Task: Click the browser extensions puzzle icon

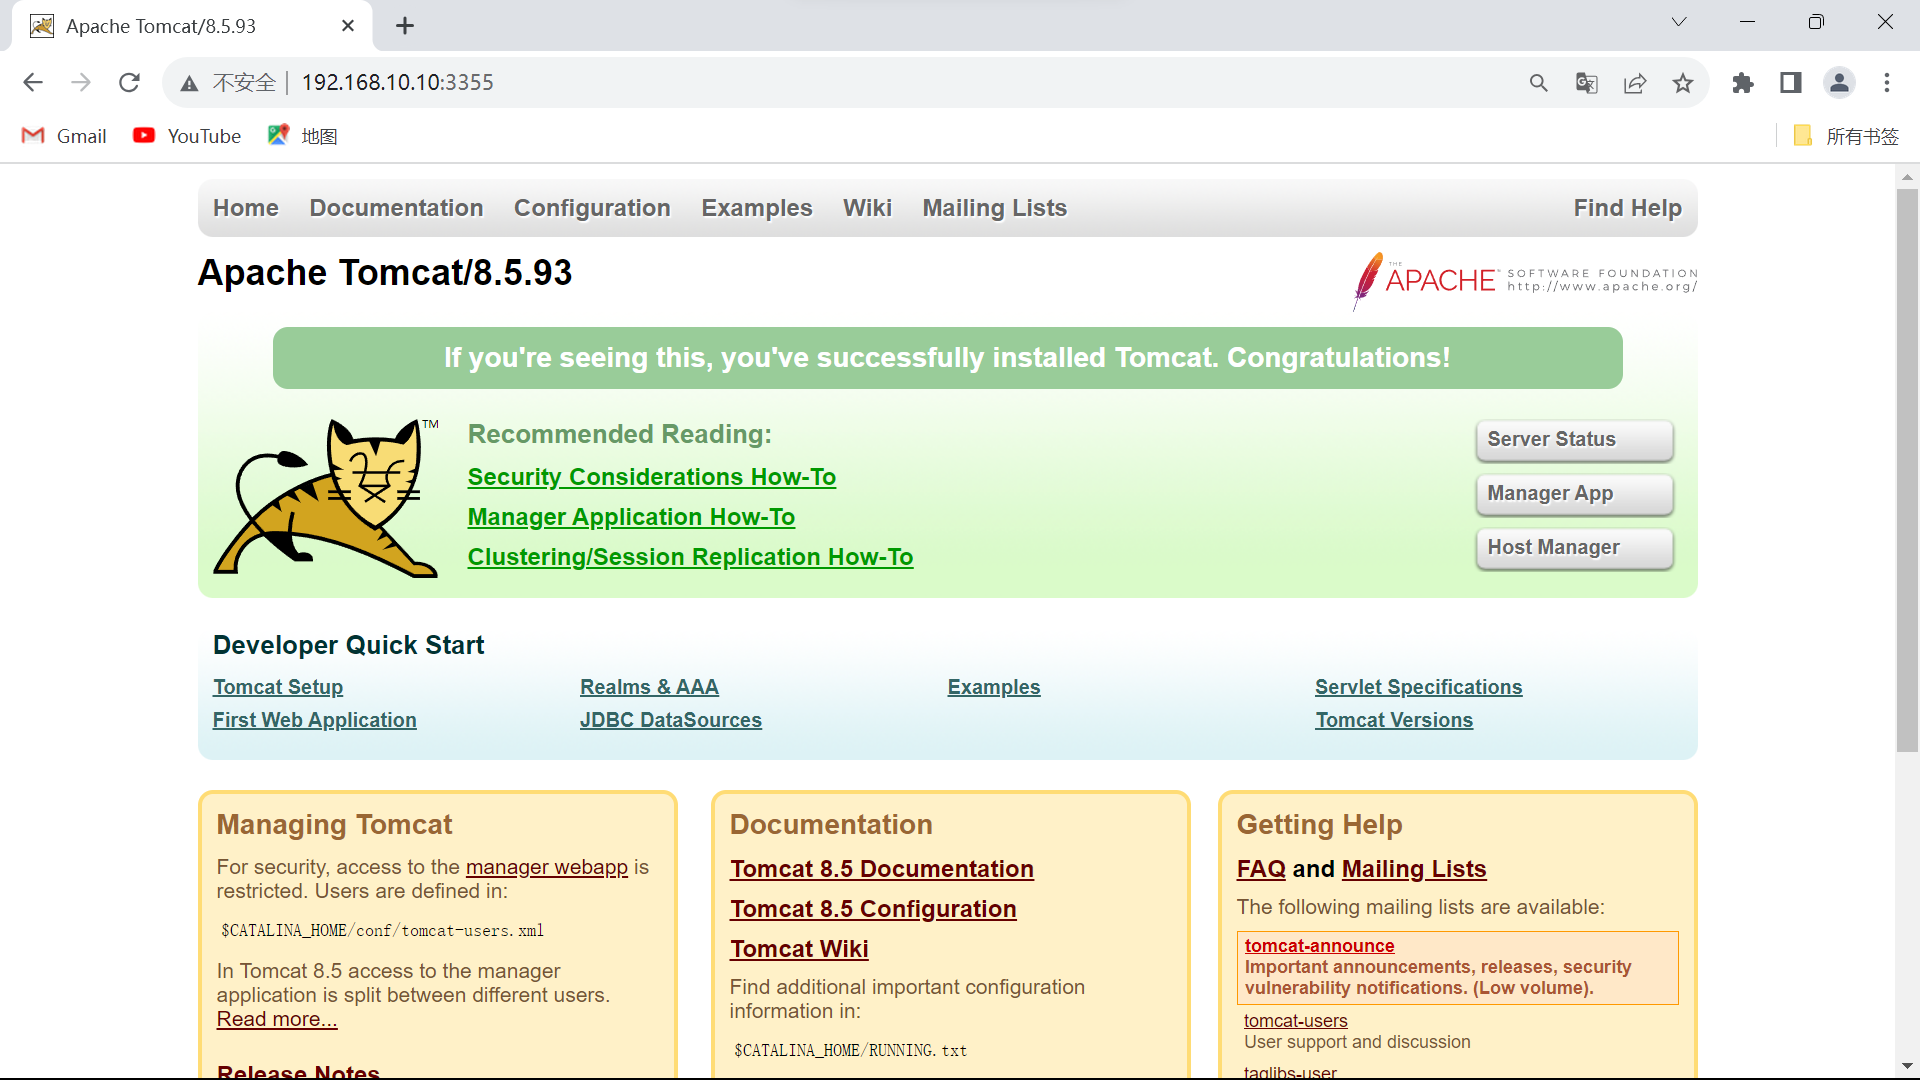Action: tap(1743, 82)
